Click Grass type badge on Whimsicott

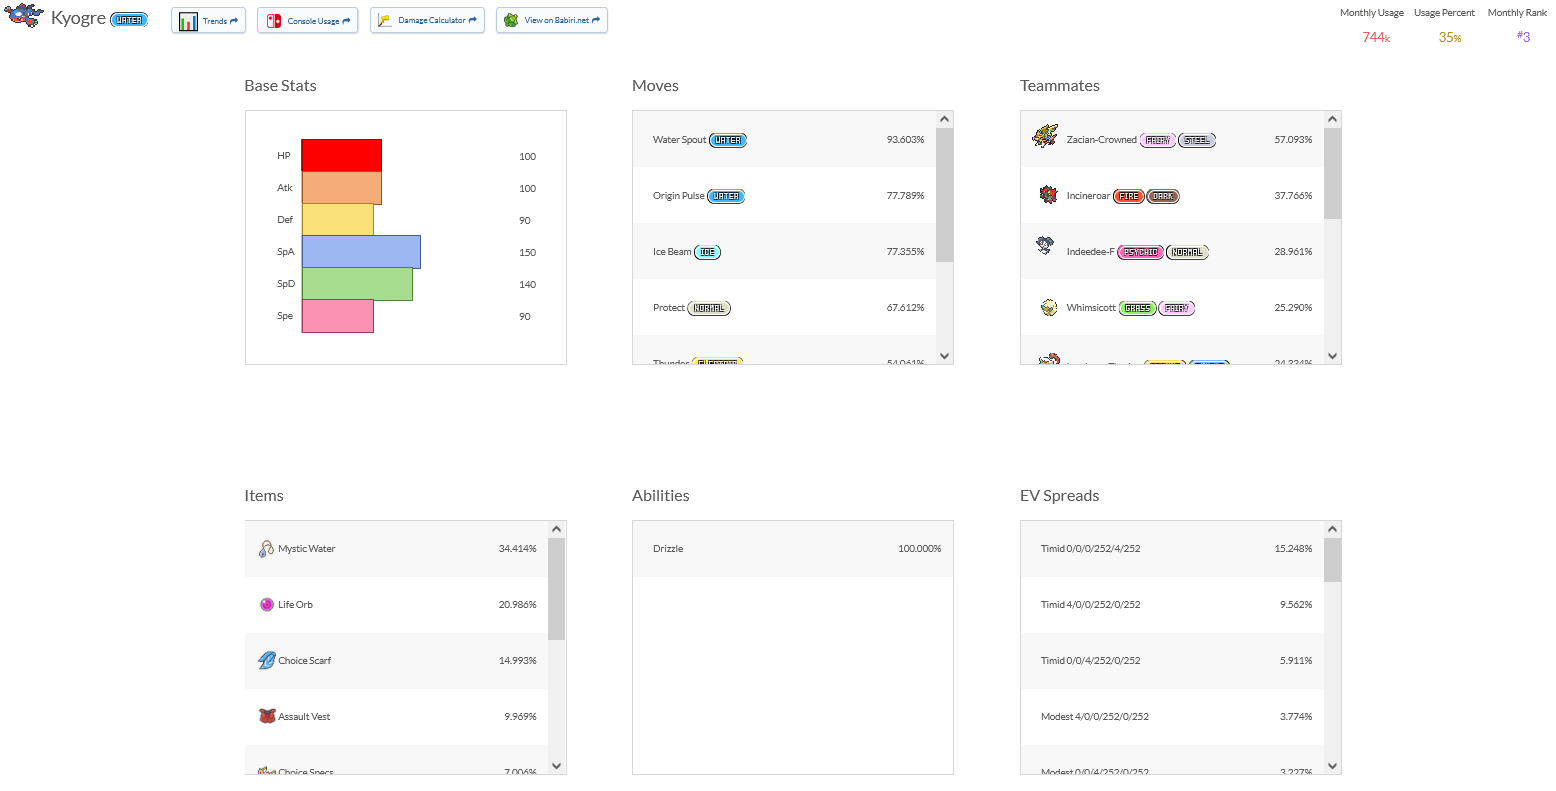pyautogui.click(x=1137, y=308)
